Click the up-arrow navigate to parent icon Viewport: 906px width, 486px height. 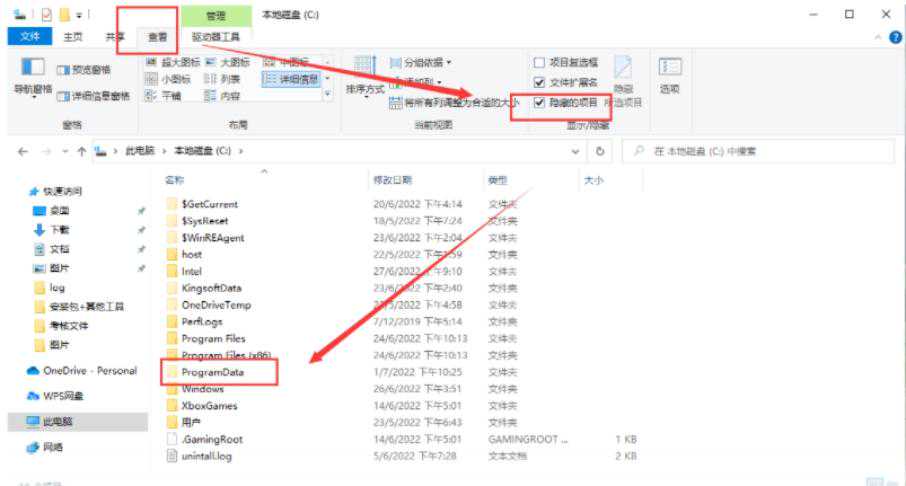click(82, 151)
